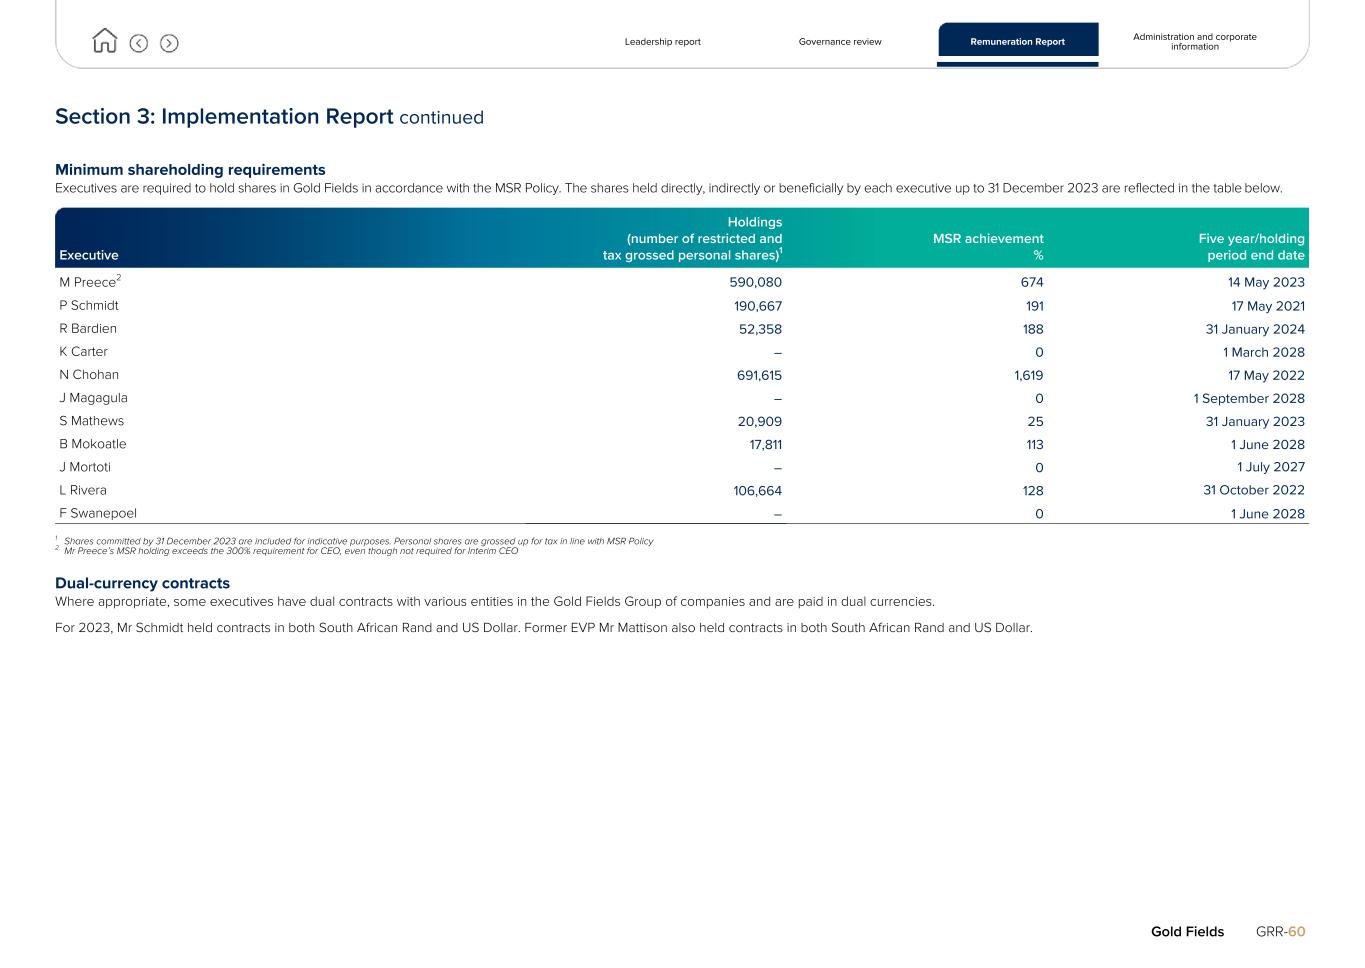Click the 1,619 MSR achievement value
The height and width of the screenshot is (968, 1365).
click(1028, 375)
